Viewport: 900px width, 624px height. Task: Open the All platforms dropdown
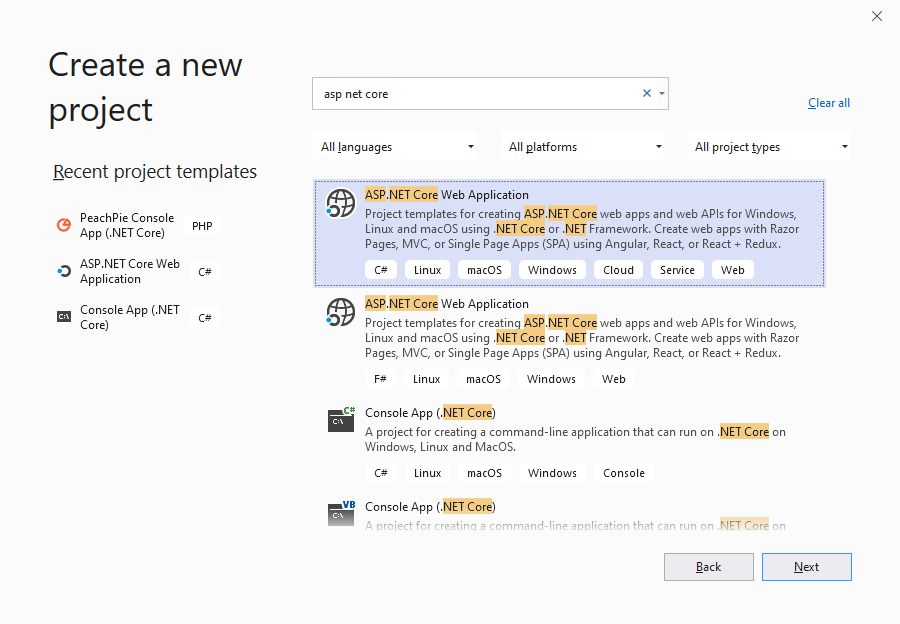pos(583,147)
